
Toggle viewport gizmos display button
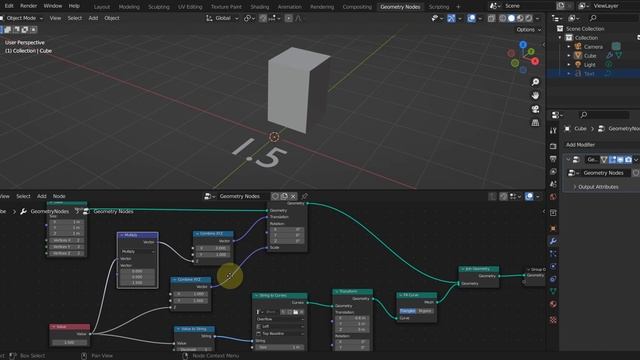451,18
